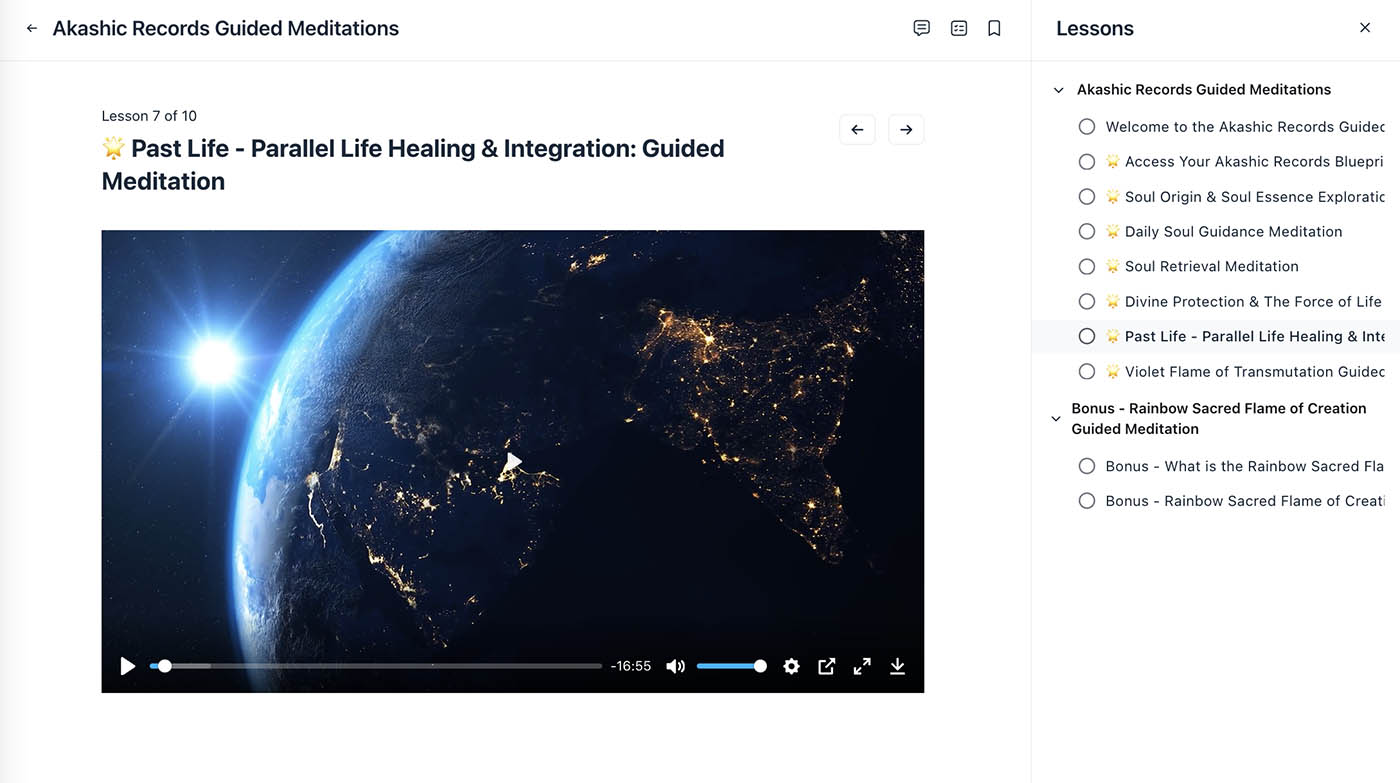Play the video using the bottom-left play button
Screen dimensions: 1400x783
point(128,666)
